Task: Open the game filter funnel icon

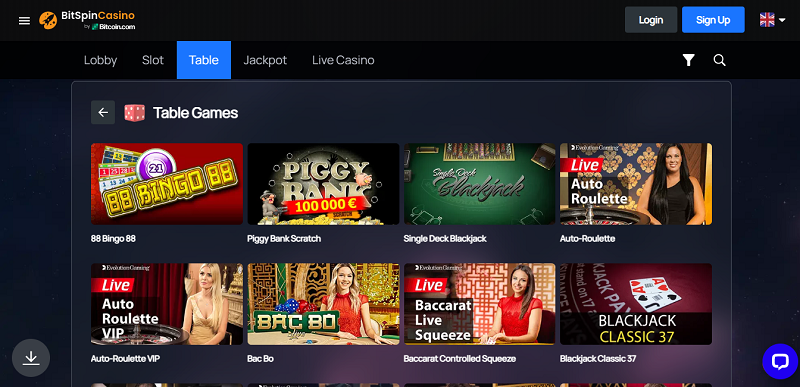Action: [x=689, y=60]
